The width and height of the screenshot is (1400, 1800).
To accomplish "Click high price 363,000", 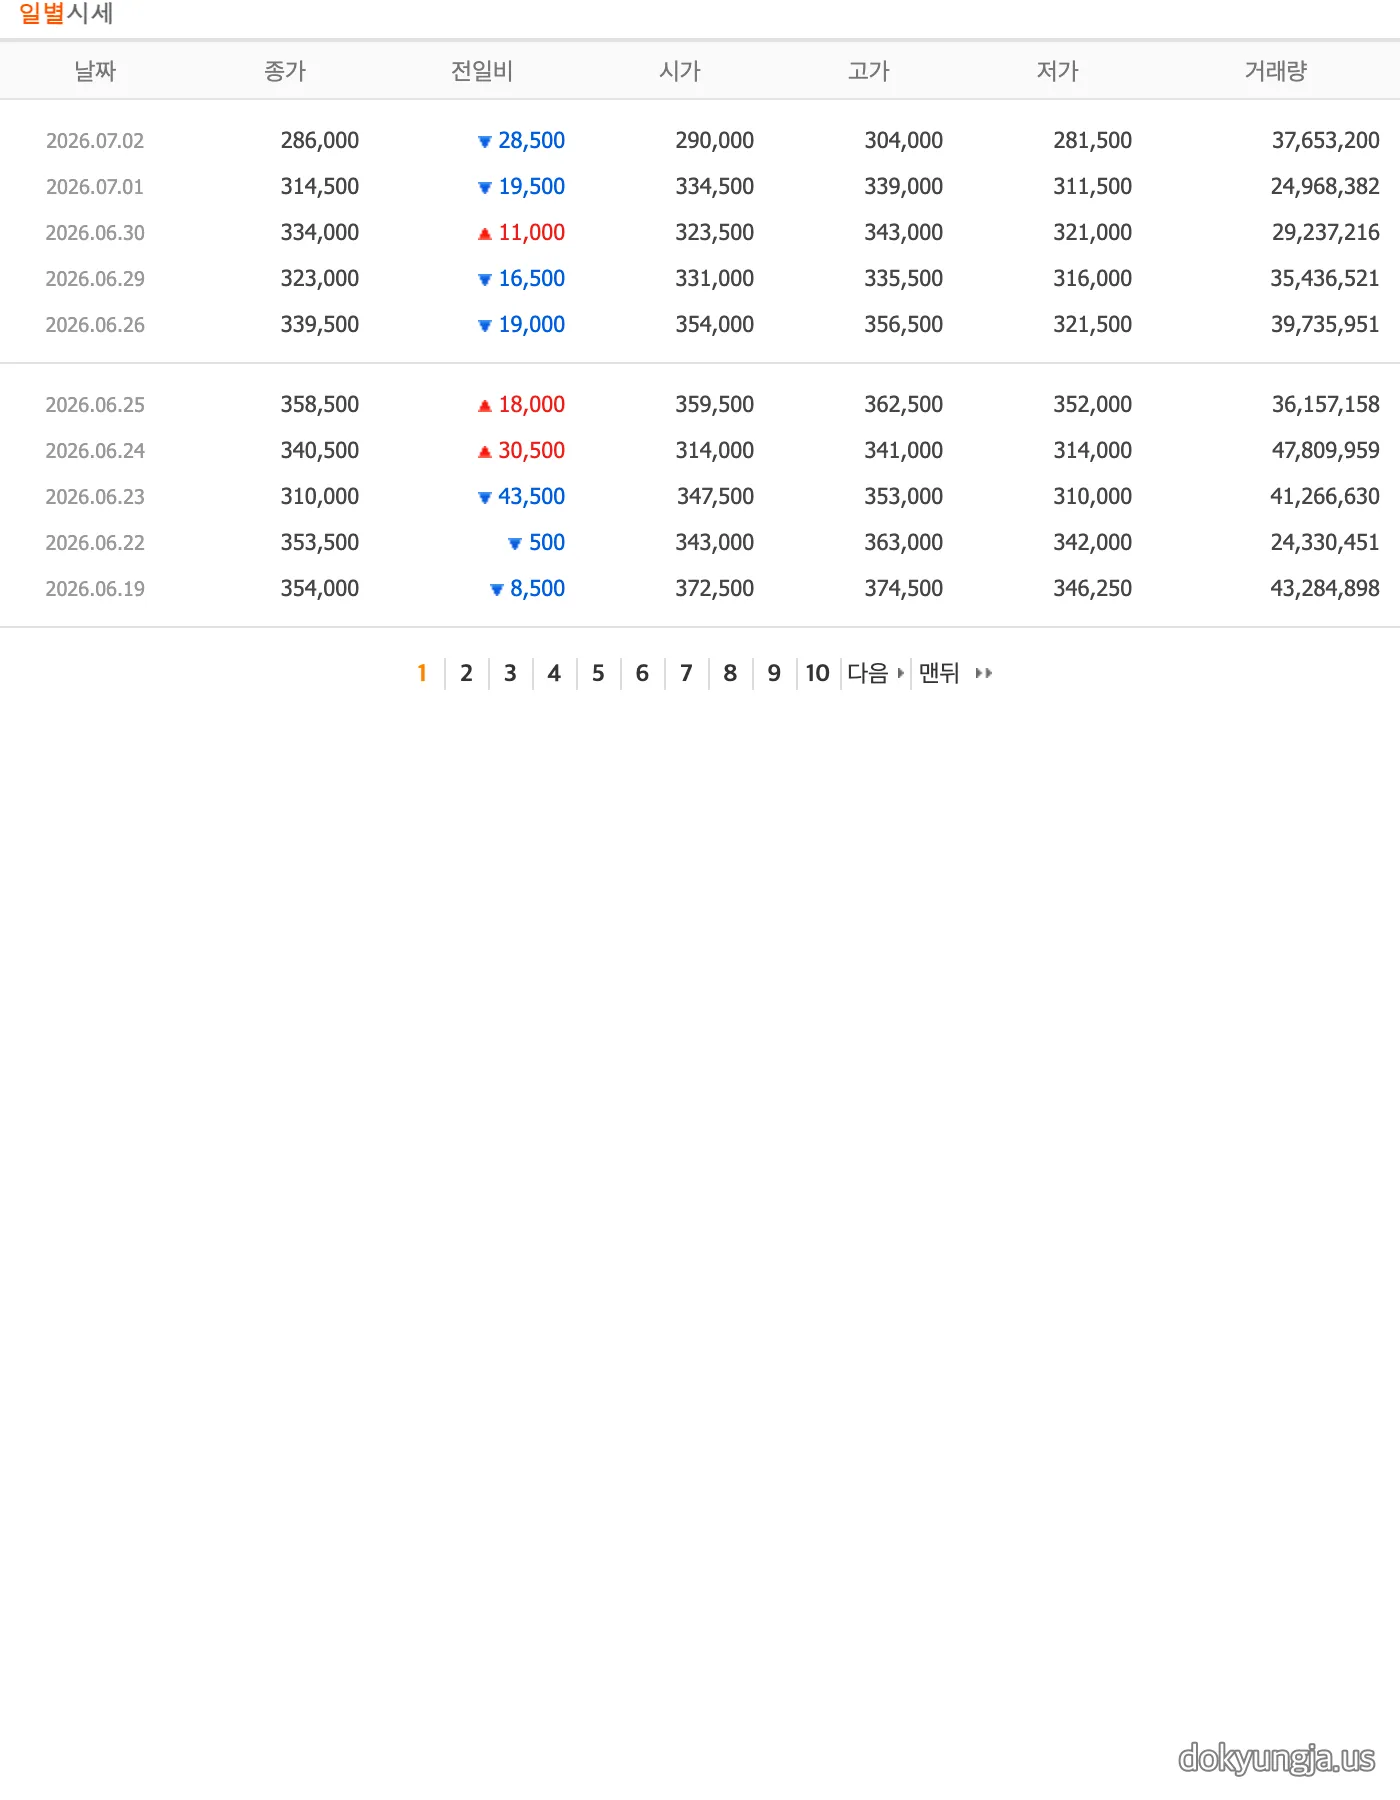I will (x=904, y=543).
